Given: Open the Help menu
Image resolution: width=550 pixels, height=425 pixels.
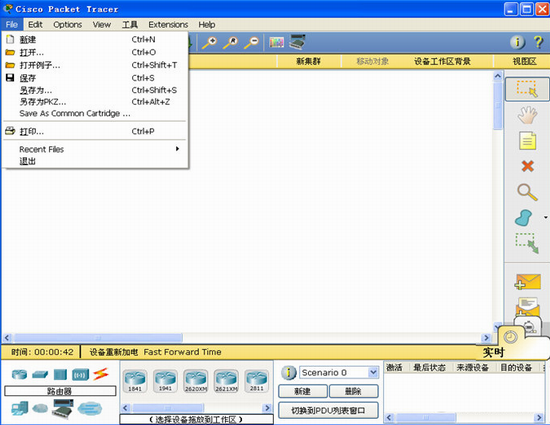Looking at the screenshot, I should [207, 25].
